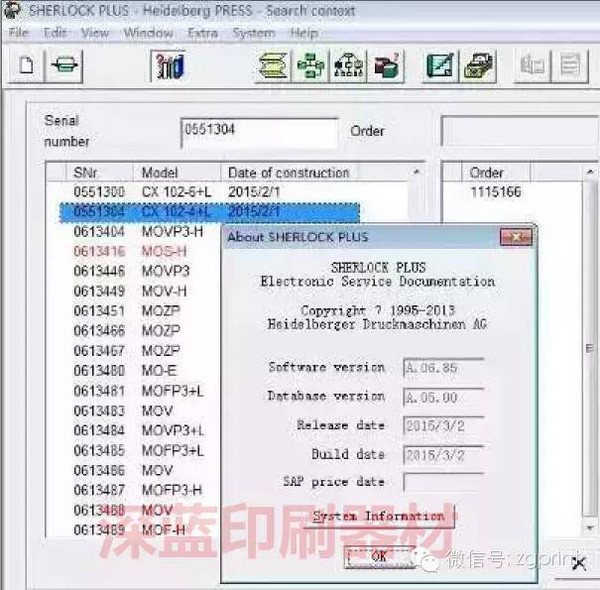Click the Build date field

pos(444,455)
